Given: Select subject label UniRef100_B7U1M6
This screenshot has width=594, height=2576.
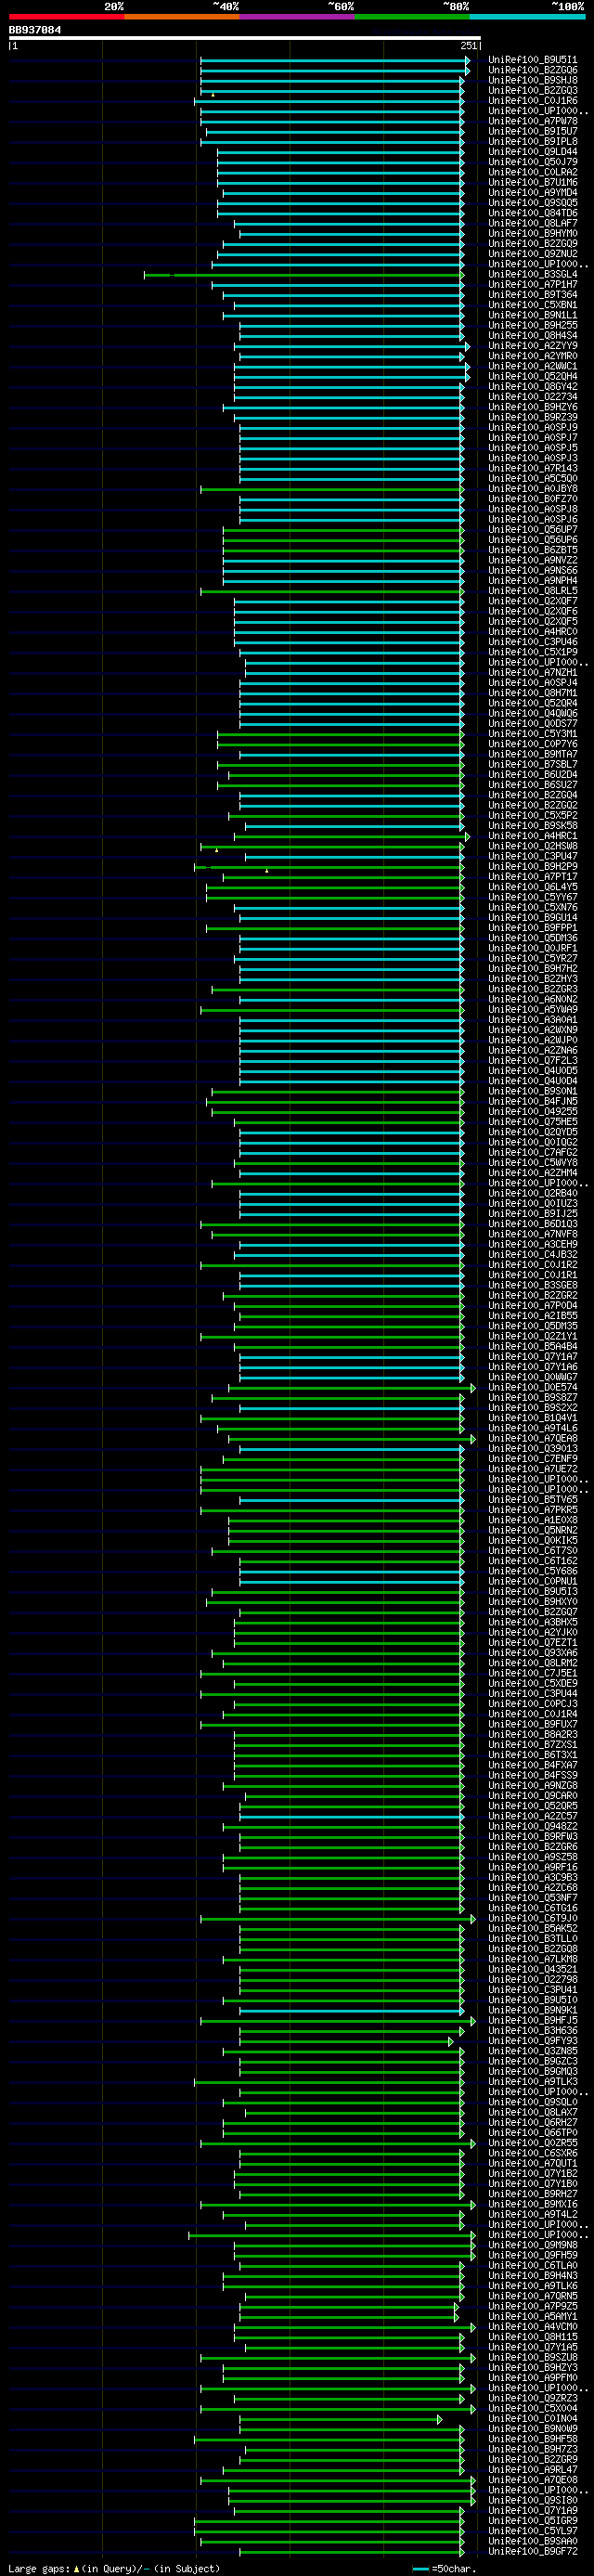Looking at the screenshot, I should point(532,182).
